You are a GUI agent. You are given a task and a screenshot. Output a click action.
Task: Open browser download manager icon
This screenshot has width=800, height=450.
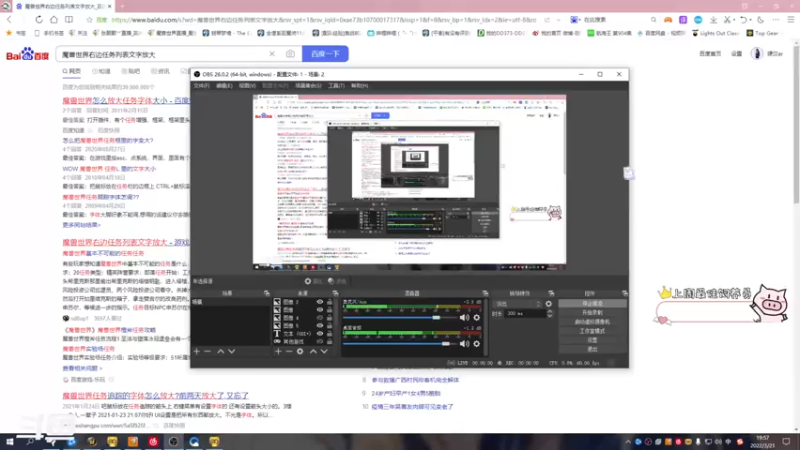point(713,20)
